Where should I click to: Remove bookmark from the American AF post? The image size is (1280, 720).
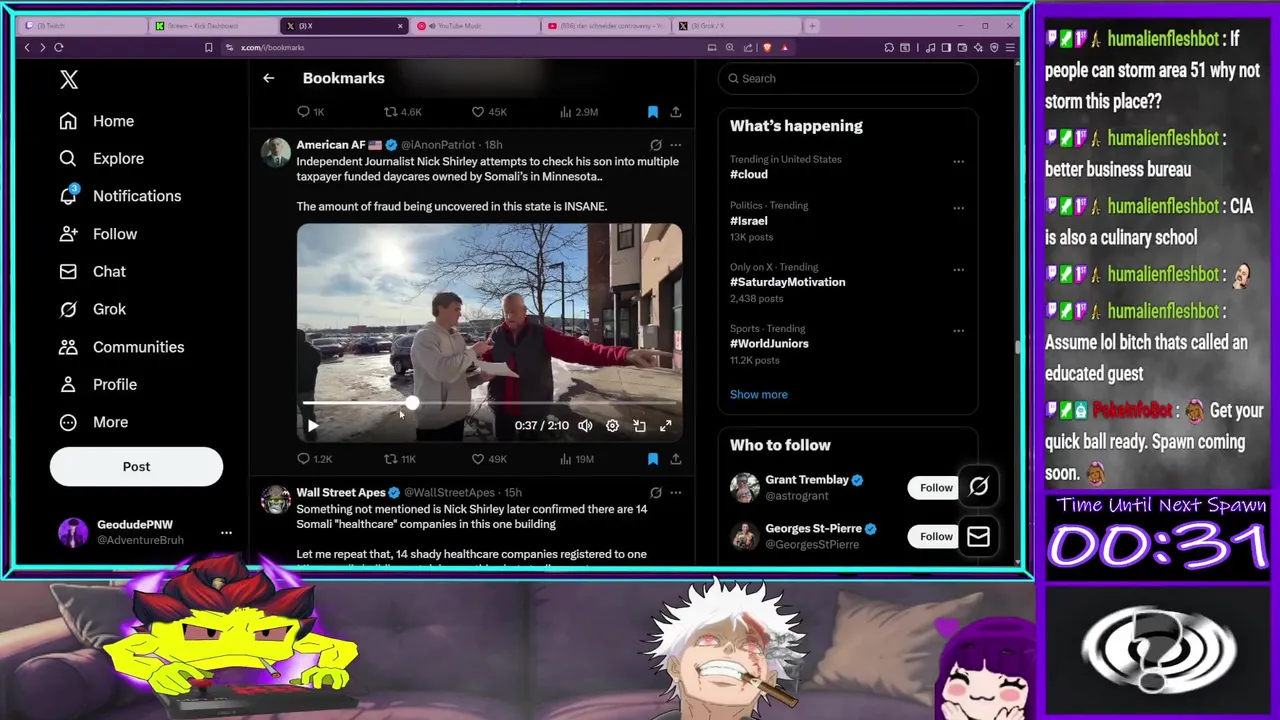point(652,459)
